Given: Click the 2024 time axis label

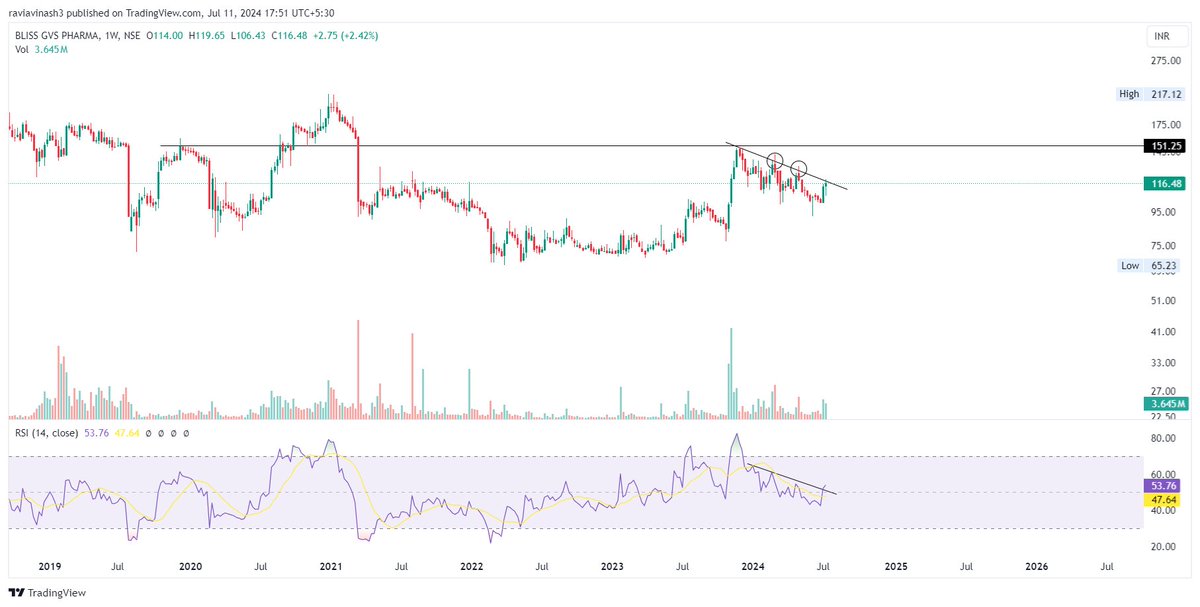Looking at the screenshot, I should tap(754, 566).
